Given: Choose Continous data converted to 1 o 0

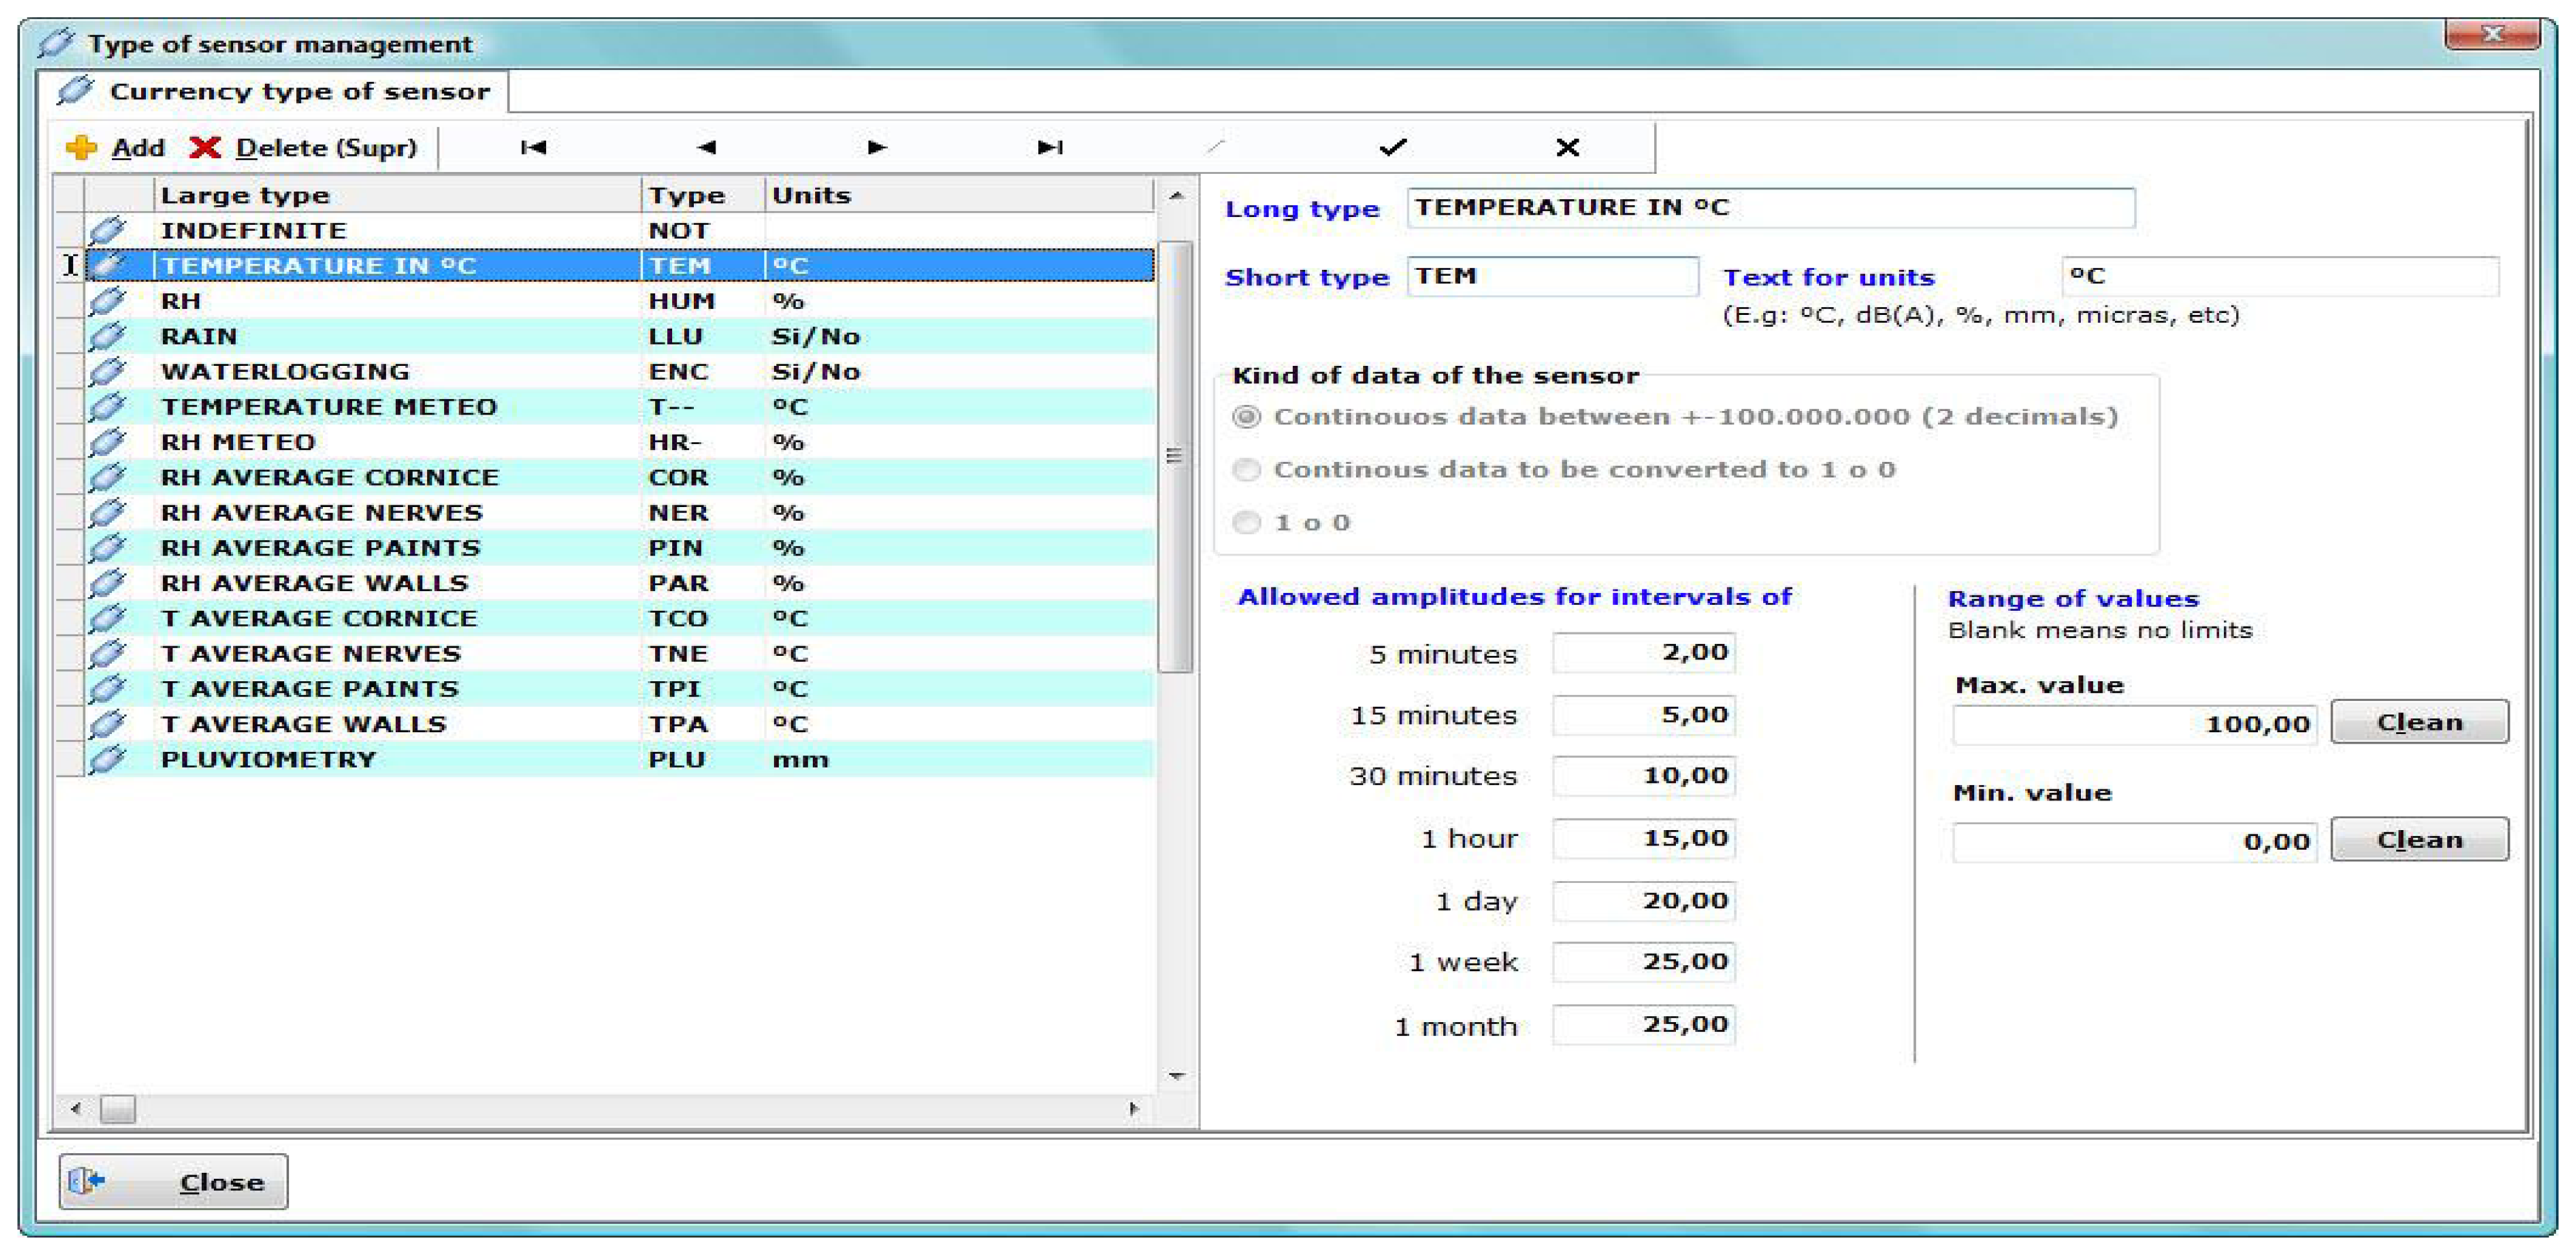Looking at the screenshot, I should (1246, 470).
